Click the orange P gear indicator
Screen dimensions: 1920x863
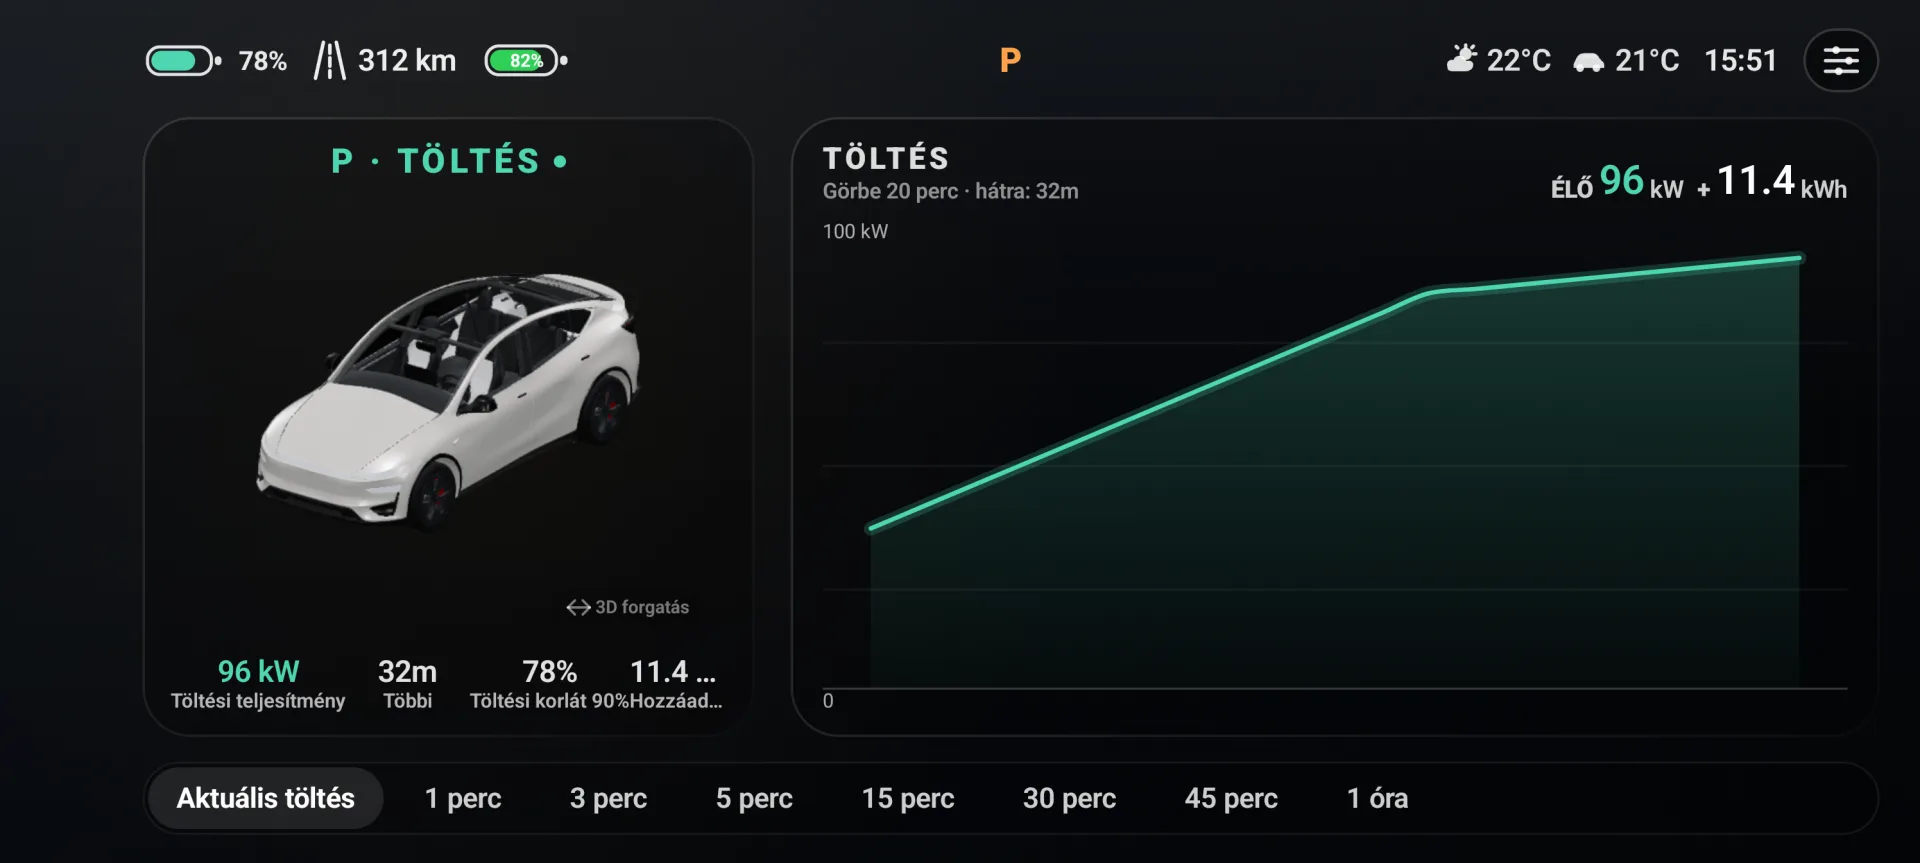[1010, 60]
